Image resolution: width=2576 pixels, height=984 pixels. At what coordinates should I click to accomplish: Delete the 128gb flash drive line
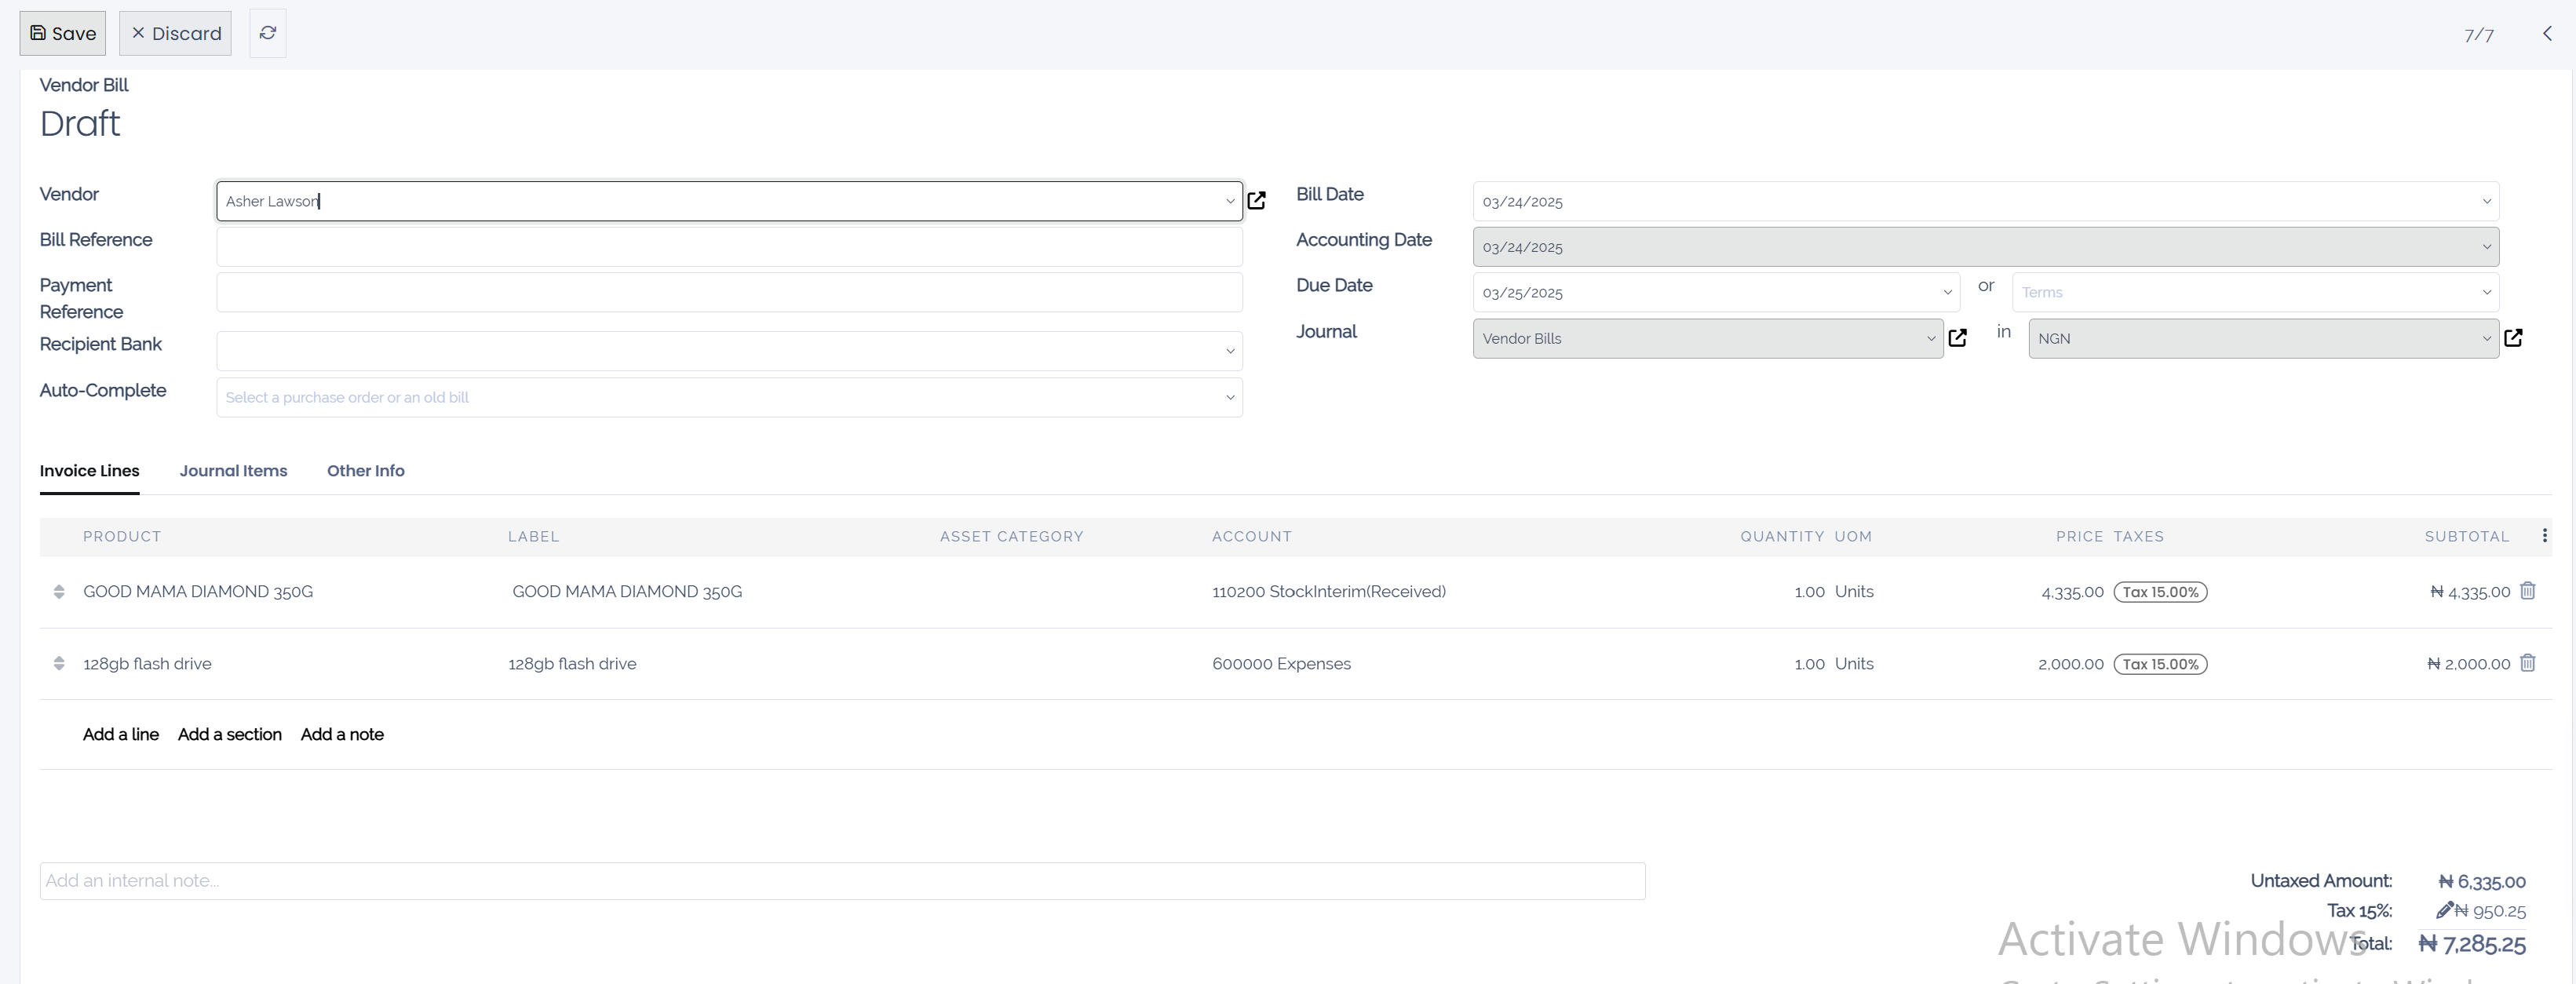[x=2527, y=663]
